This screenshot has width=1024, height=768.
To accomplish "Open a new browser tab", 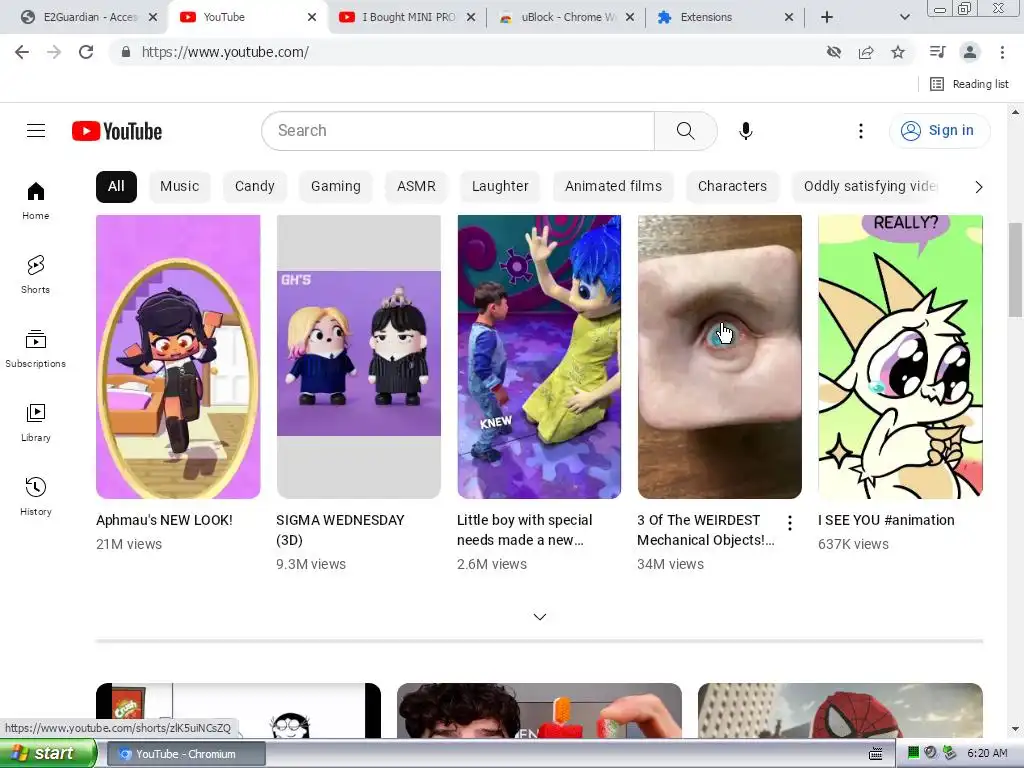I will point(827,17).
